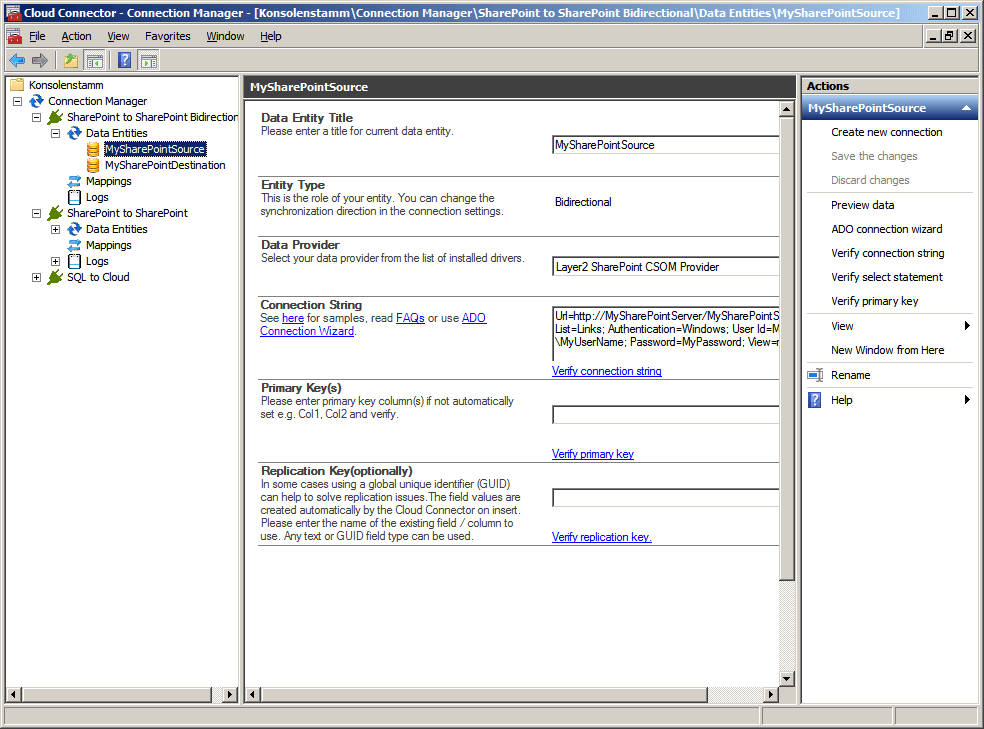Click Create new connection action
The image size is (984, 729).
[x=886, y=132]
